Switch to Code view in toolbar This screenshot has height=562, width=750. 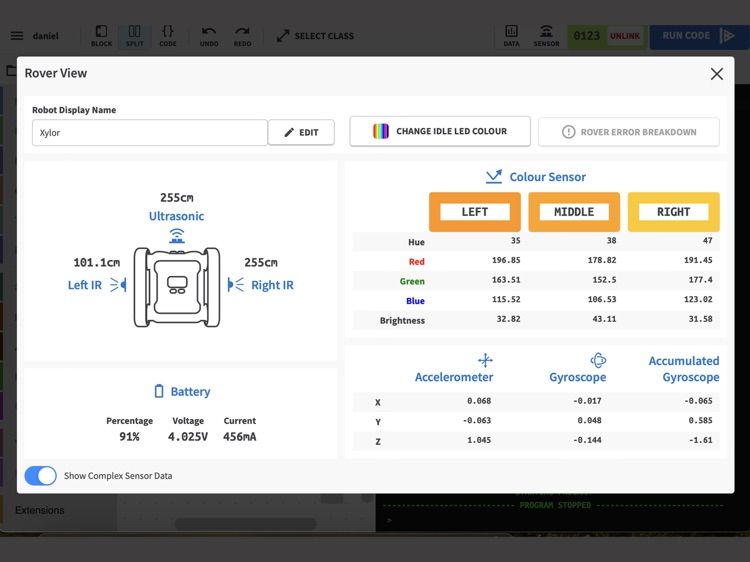[168, 36]
